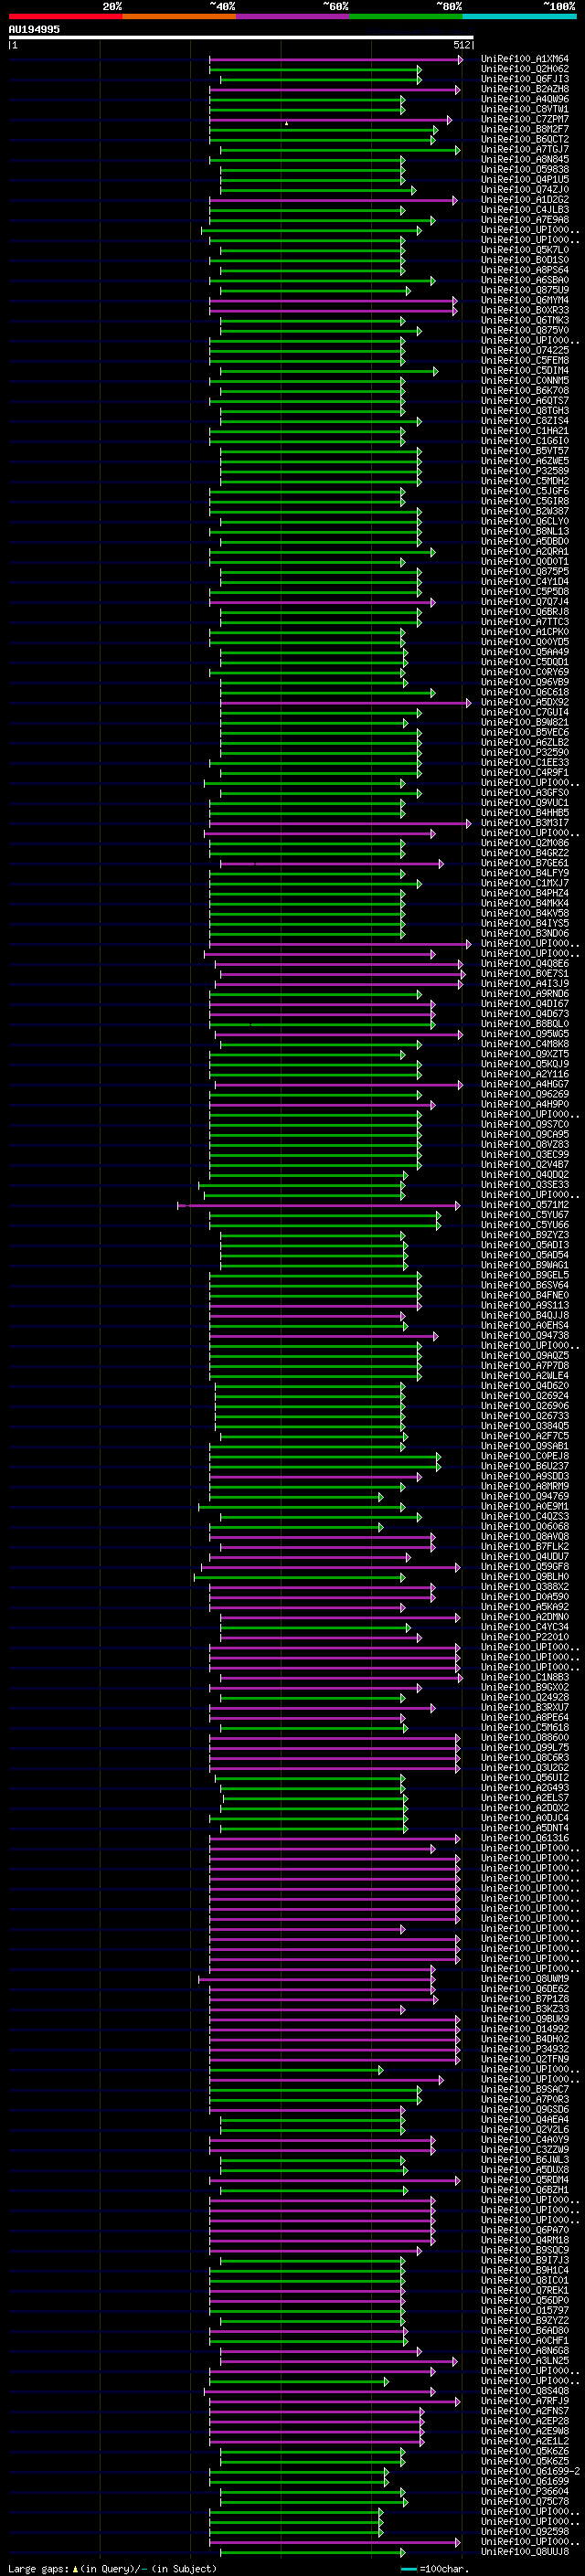Open hit UniRef100_B2AZH8
Screen dimensions: 585x2576
point(525,89)
